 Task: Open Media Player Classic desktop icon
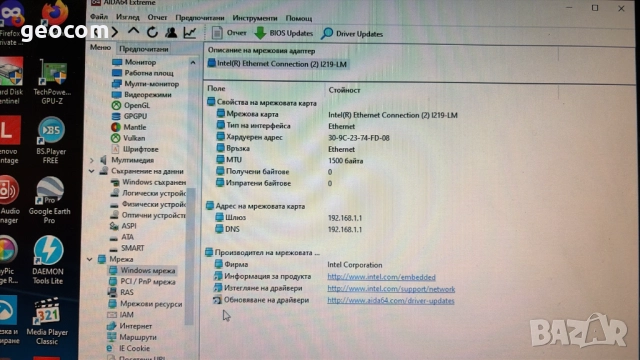click(47, 321)
